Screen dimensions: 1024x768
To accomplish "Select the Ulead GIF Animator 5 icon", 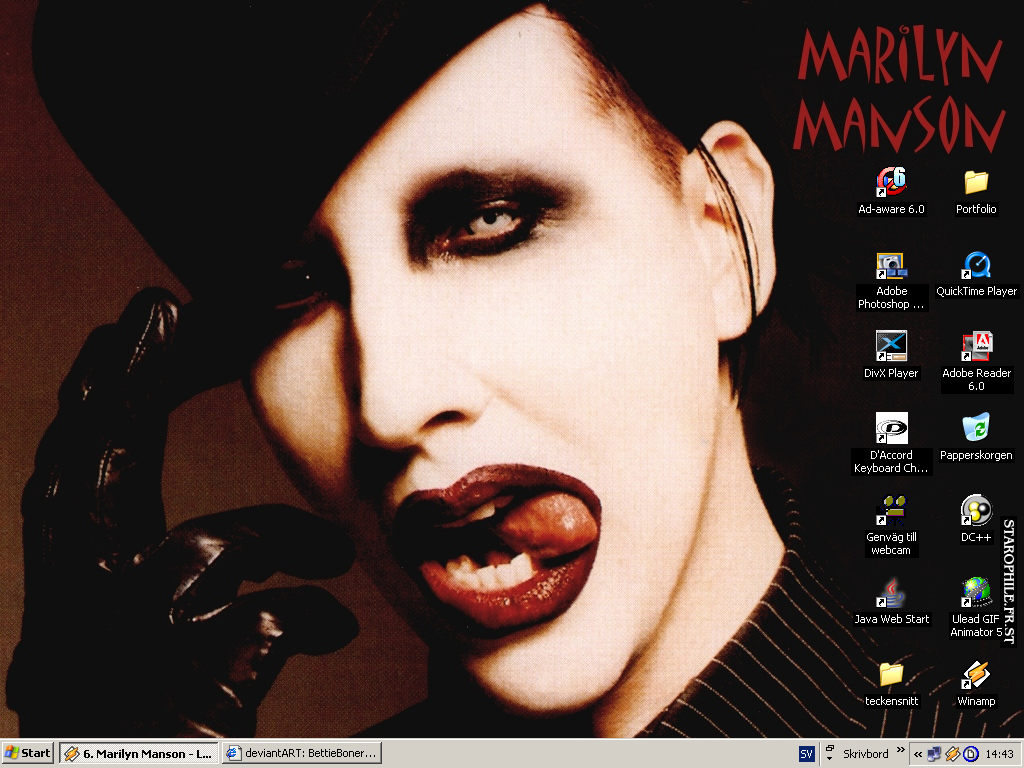I will coord(976,592).
